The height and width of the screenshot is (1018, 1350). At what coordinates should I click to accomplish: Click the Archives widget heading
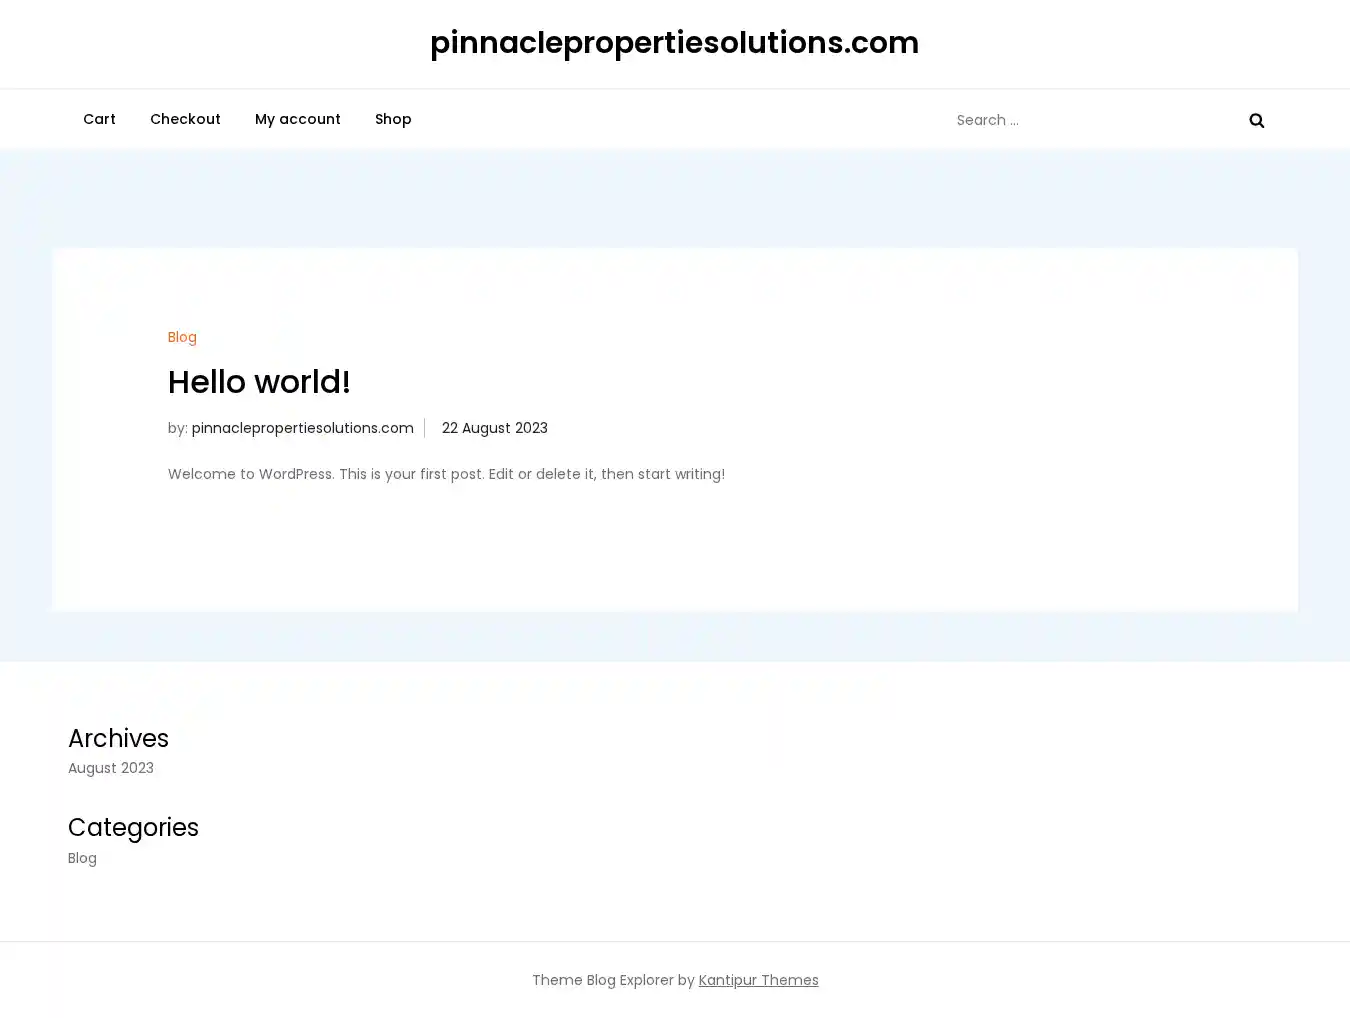(118, 738)
